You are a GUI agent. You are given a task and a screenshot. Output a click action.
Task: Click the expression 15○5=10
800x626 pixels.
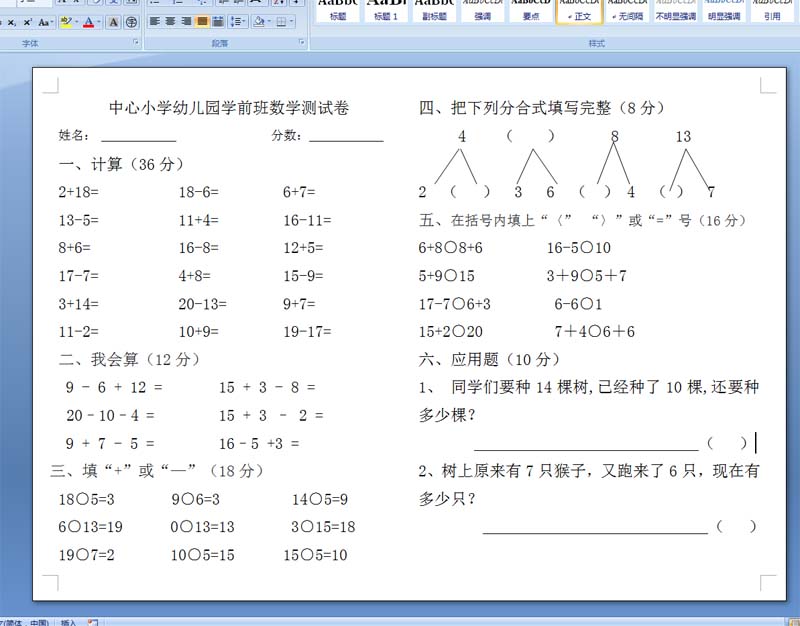tap(315, 555)
